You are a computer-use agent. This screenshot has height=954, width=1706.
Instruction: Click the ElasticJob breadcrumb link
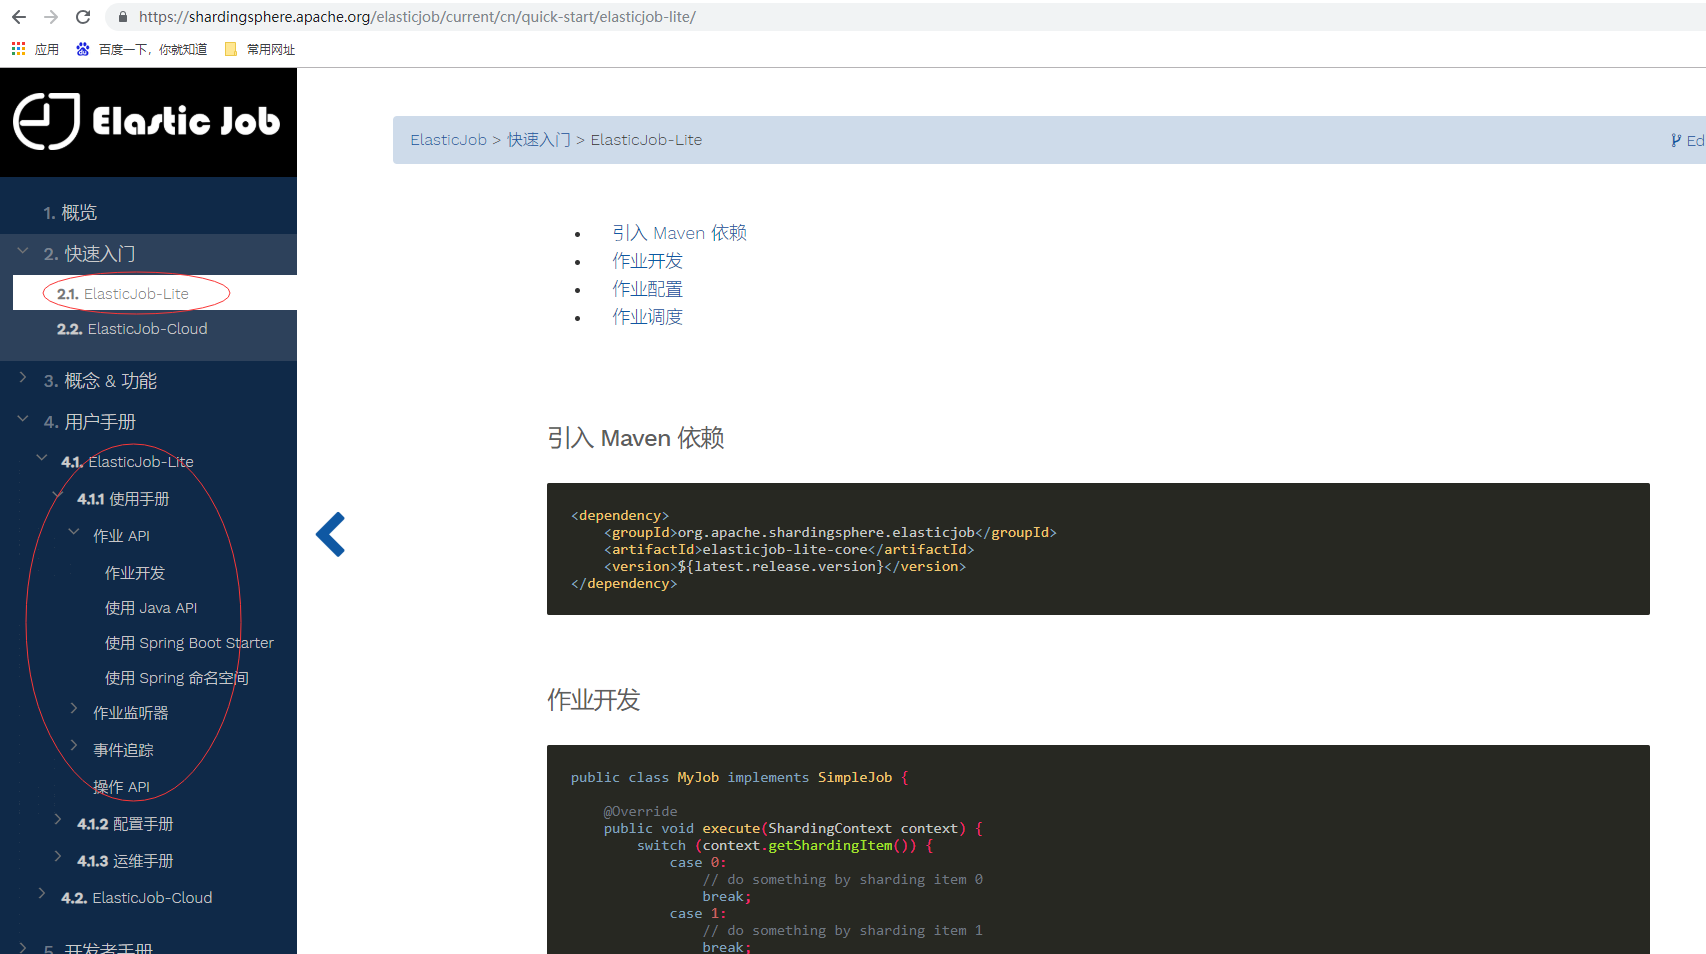click(x=448, y=140)
